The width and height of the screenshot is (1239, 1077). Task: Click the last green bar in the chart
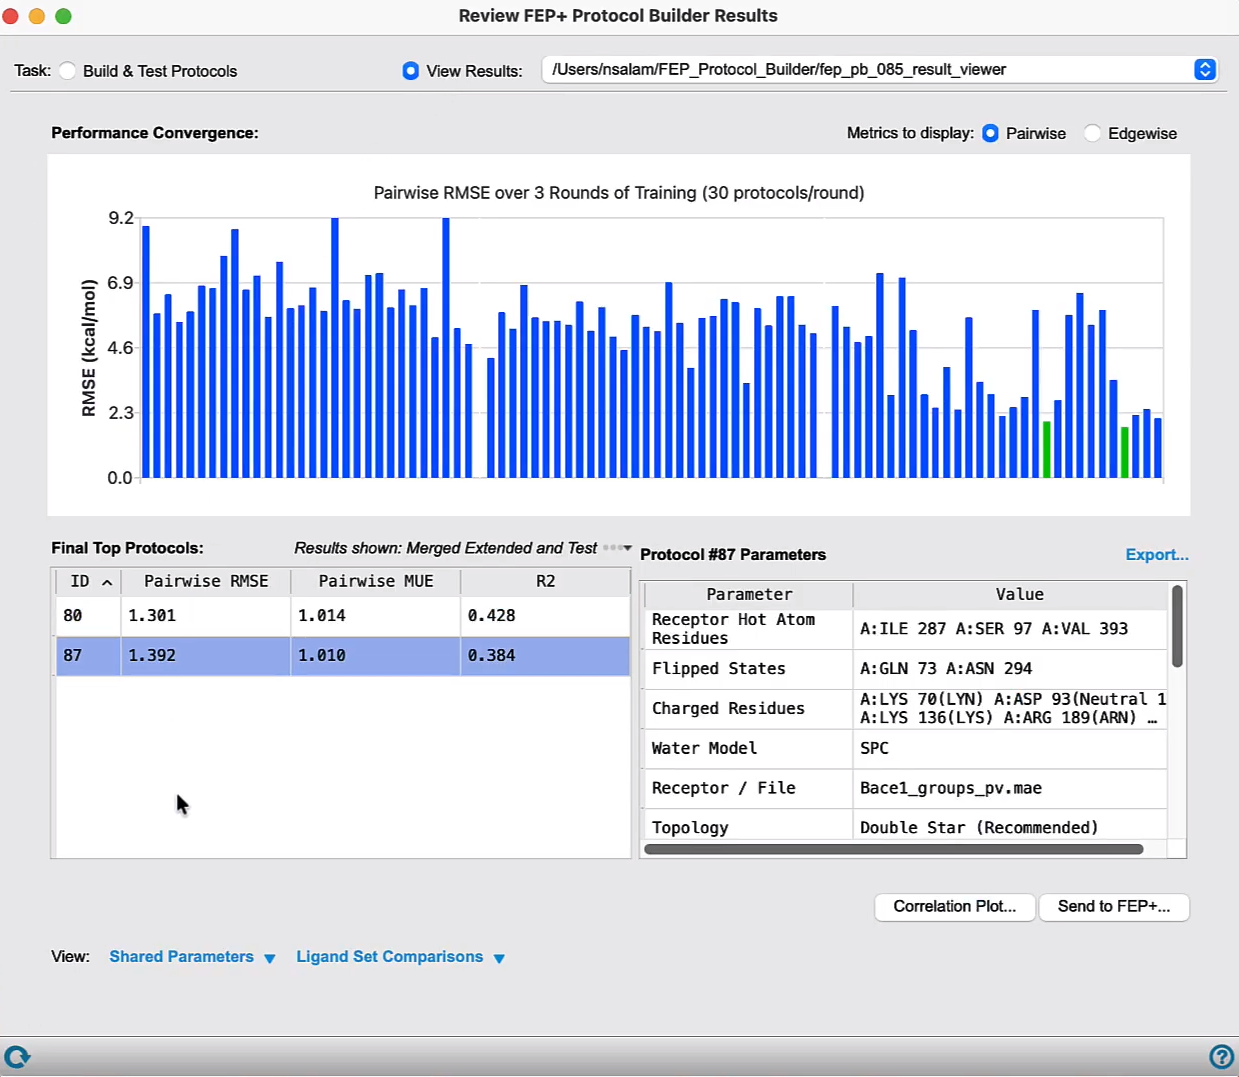[x=1125, y=452]
